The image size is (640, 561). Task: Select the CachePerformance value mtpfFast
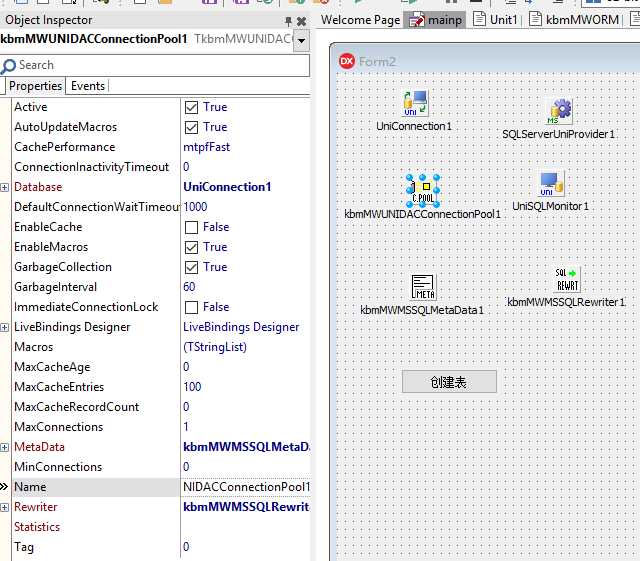pyautogui.click(x=207, y=147)
